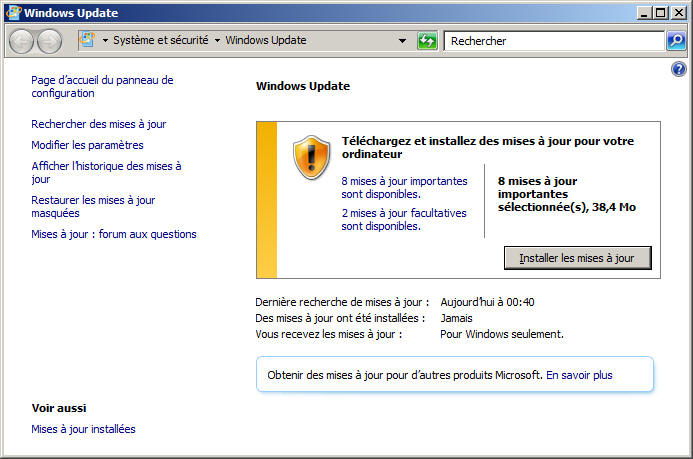Image resolution: width=693 pixels, height=459 pixels.
Task: Click the 'Jamais' installation status value
Action: pyautogui.click(x=456, y=318)
